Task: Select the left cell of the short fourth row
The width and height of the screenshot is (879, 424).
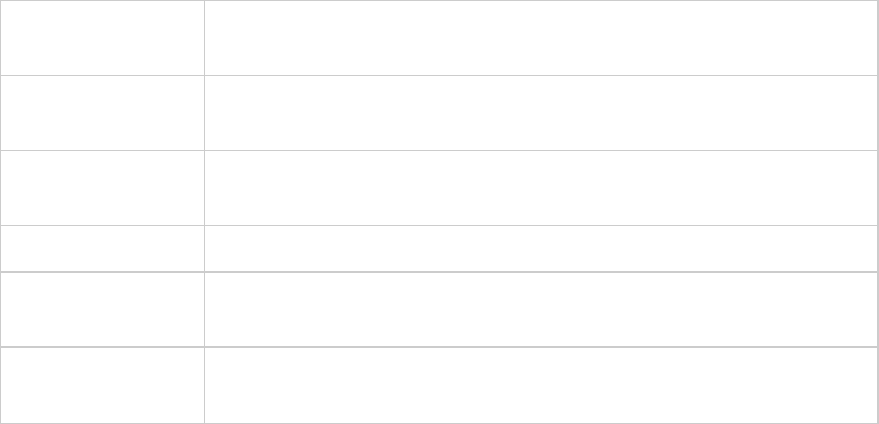Action: tap(102, 248)
